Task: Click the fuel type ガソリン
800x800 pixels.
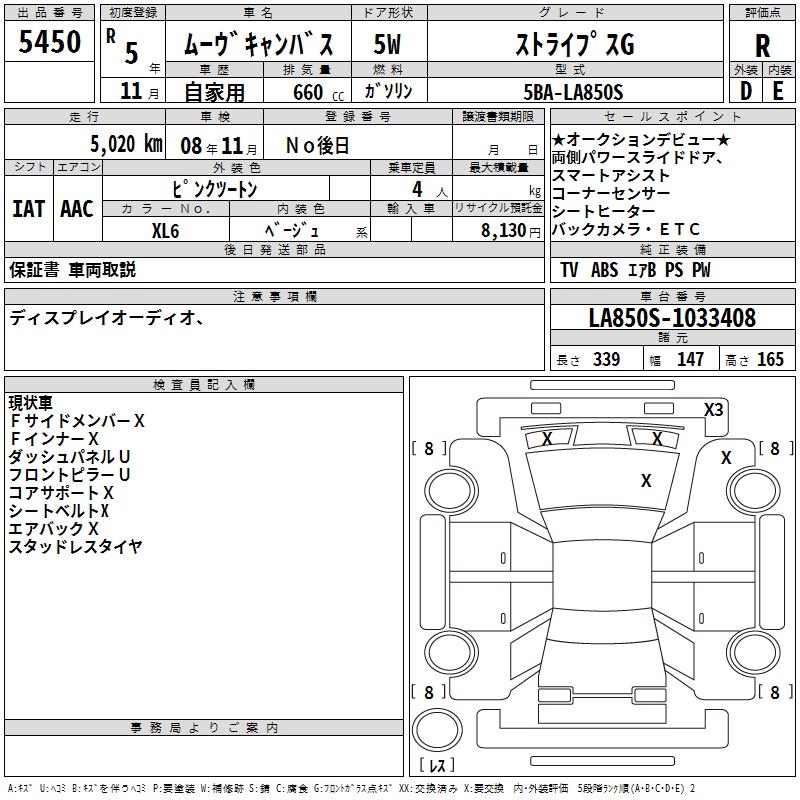Action: pos(388,91)
